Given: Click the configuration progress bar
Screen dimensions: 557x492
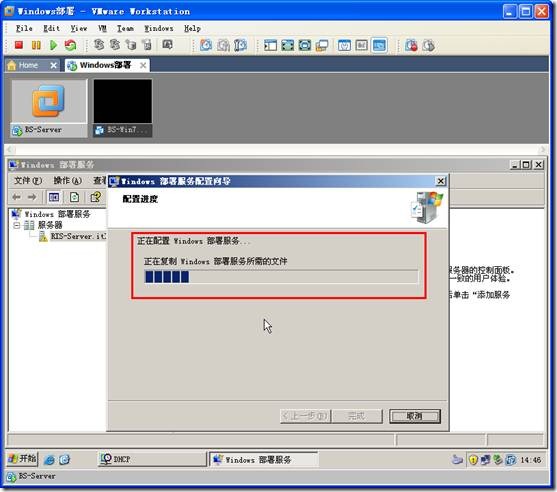Looking at the screenshot, I should [281, 277].
